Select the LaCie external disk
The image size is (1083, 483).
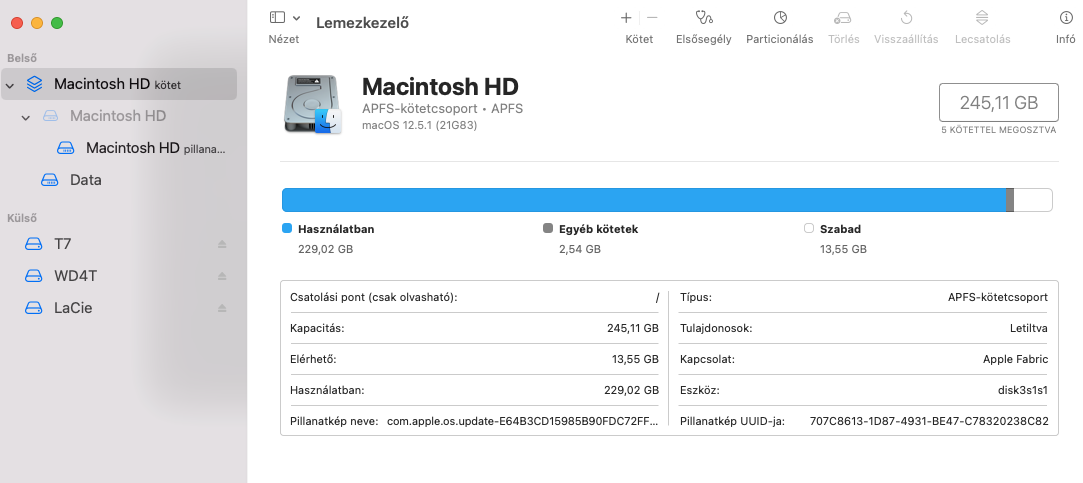coord(119,307)
